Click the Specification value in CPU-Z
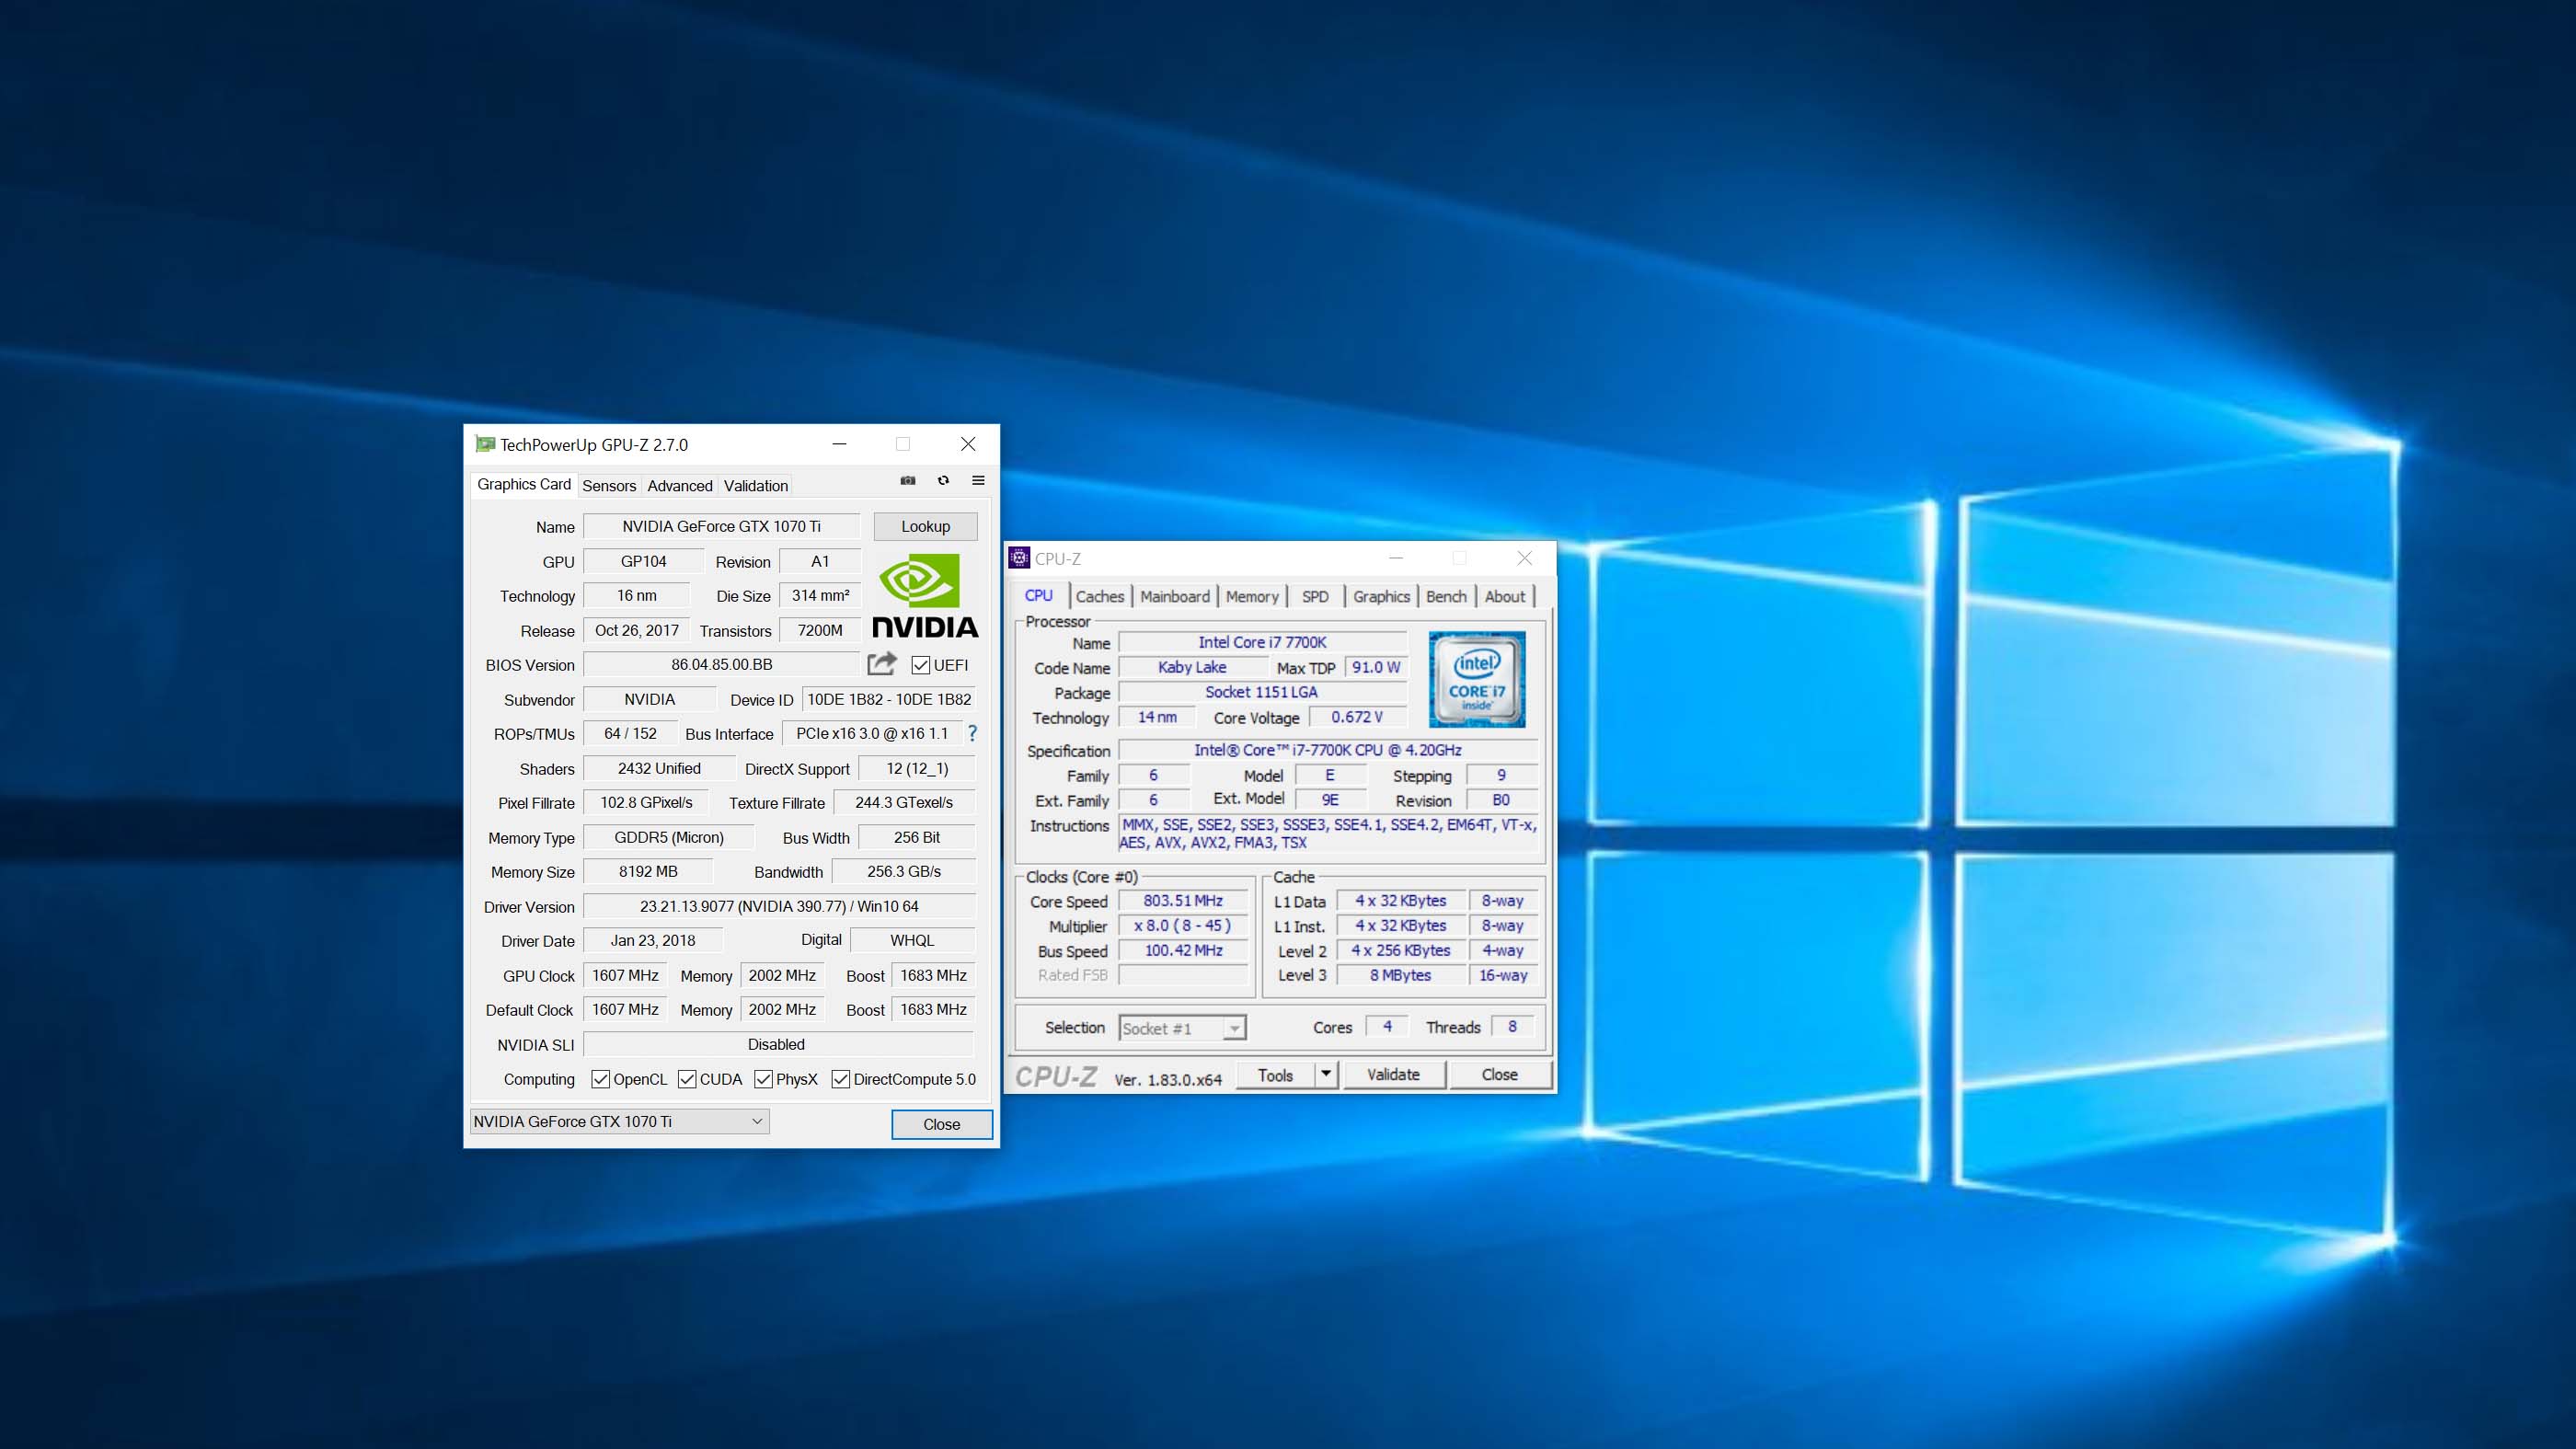 coord(1327,750)
